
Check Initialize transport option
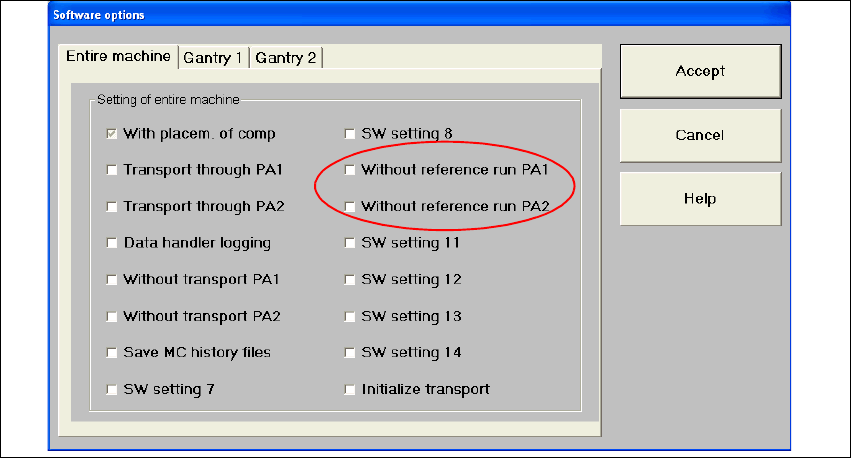click(350, 389)
